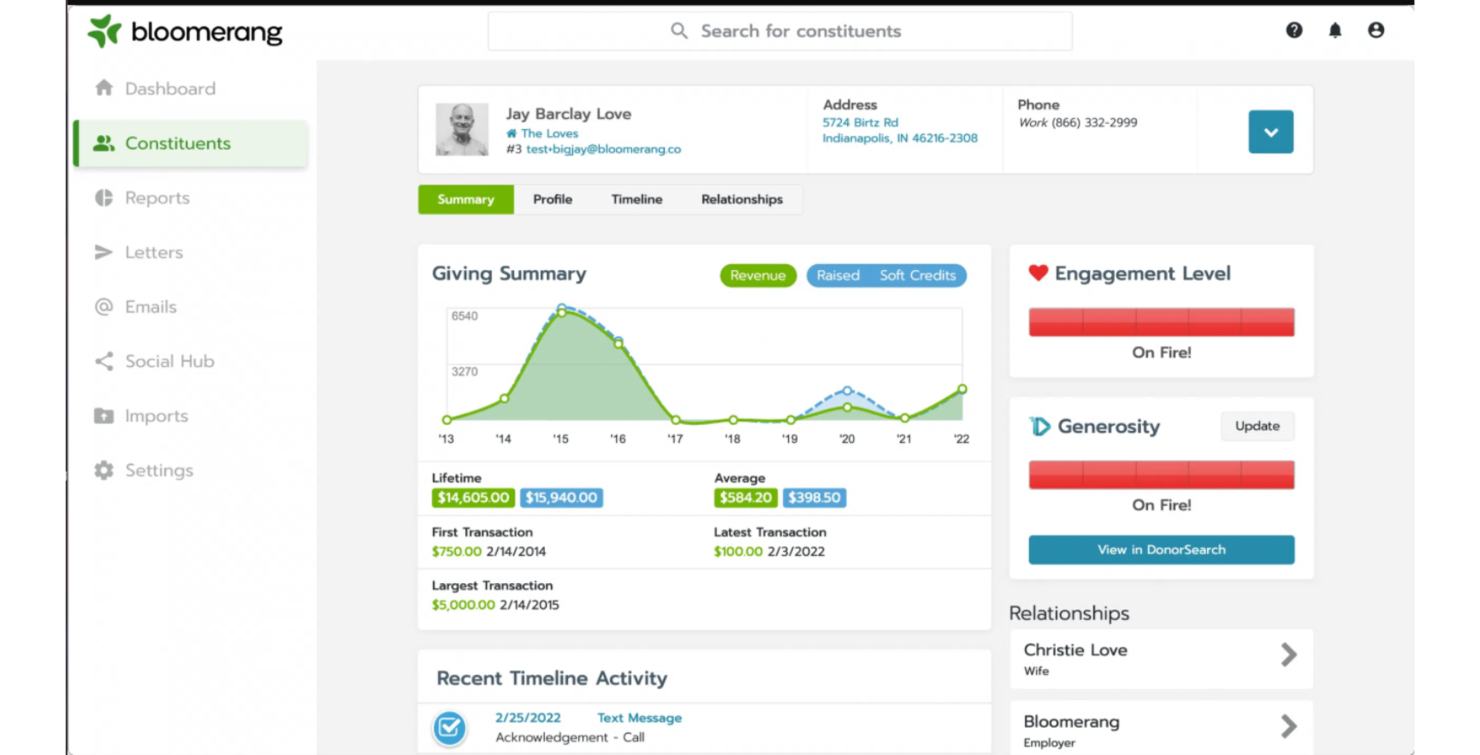Click Jay Barclay Love's profile photo
The height and width of the screenshot is (755, 1480).
coord(462,129)
